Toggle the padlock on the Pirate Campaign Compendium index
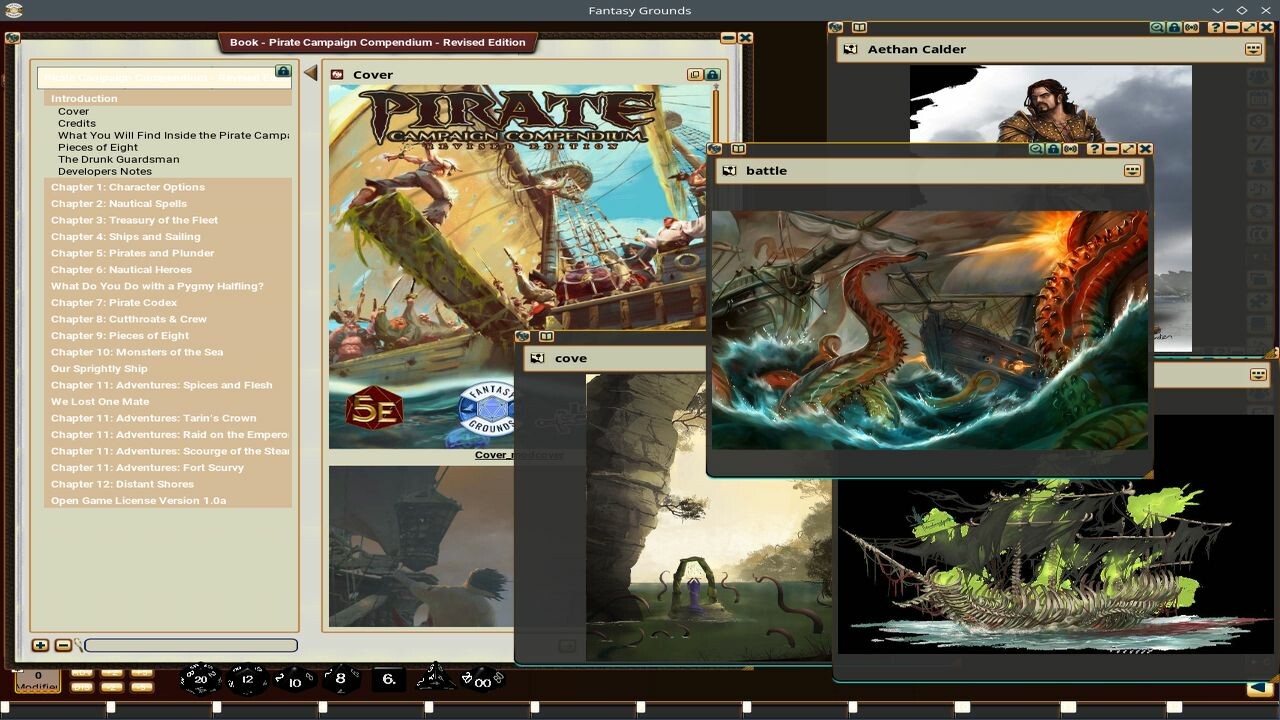1280x720 pixels. [x=283, y=72]
